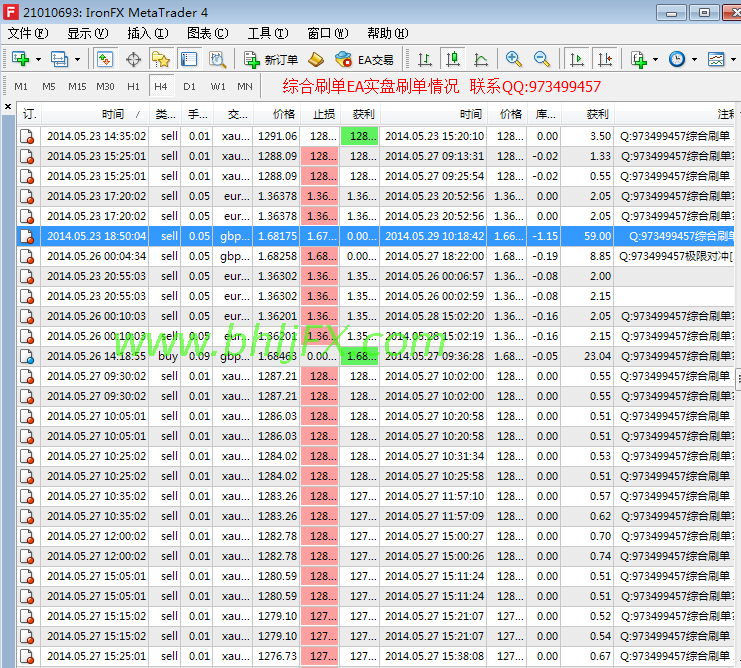Expand the new chart dropdown arrow
This screenshot has height=668, width=741.
[38, 59]
